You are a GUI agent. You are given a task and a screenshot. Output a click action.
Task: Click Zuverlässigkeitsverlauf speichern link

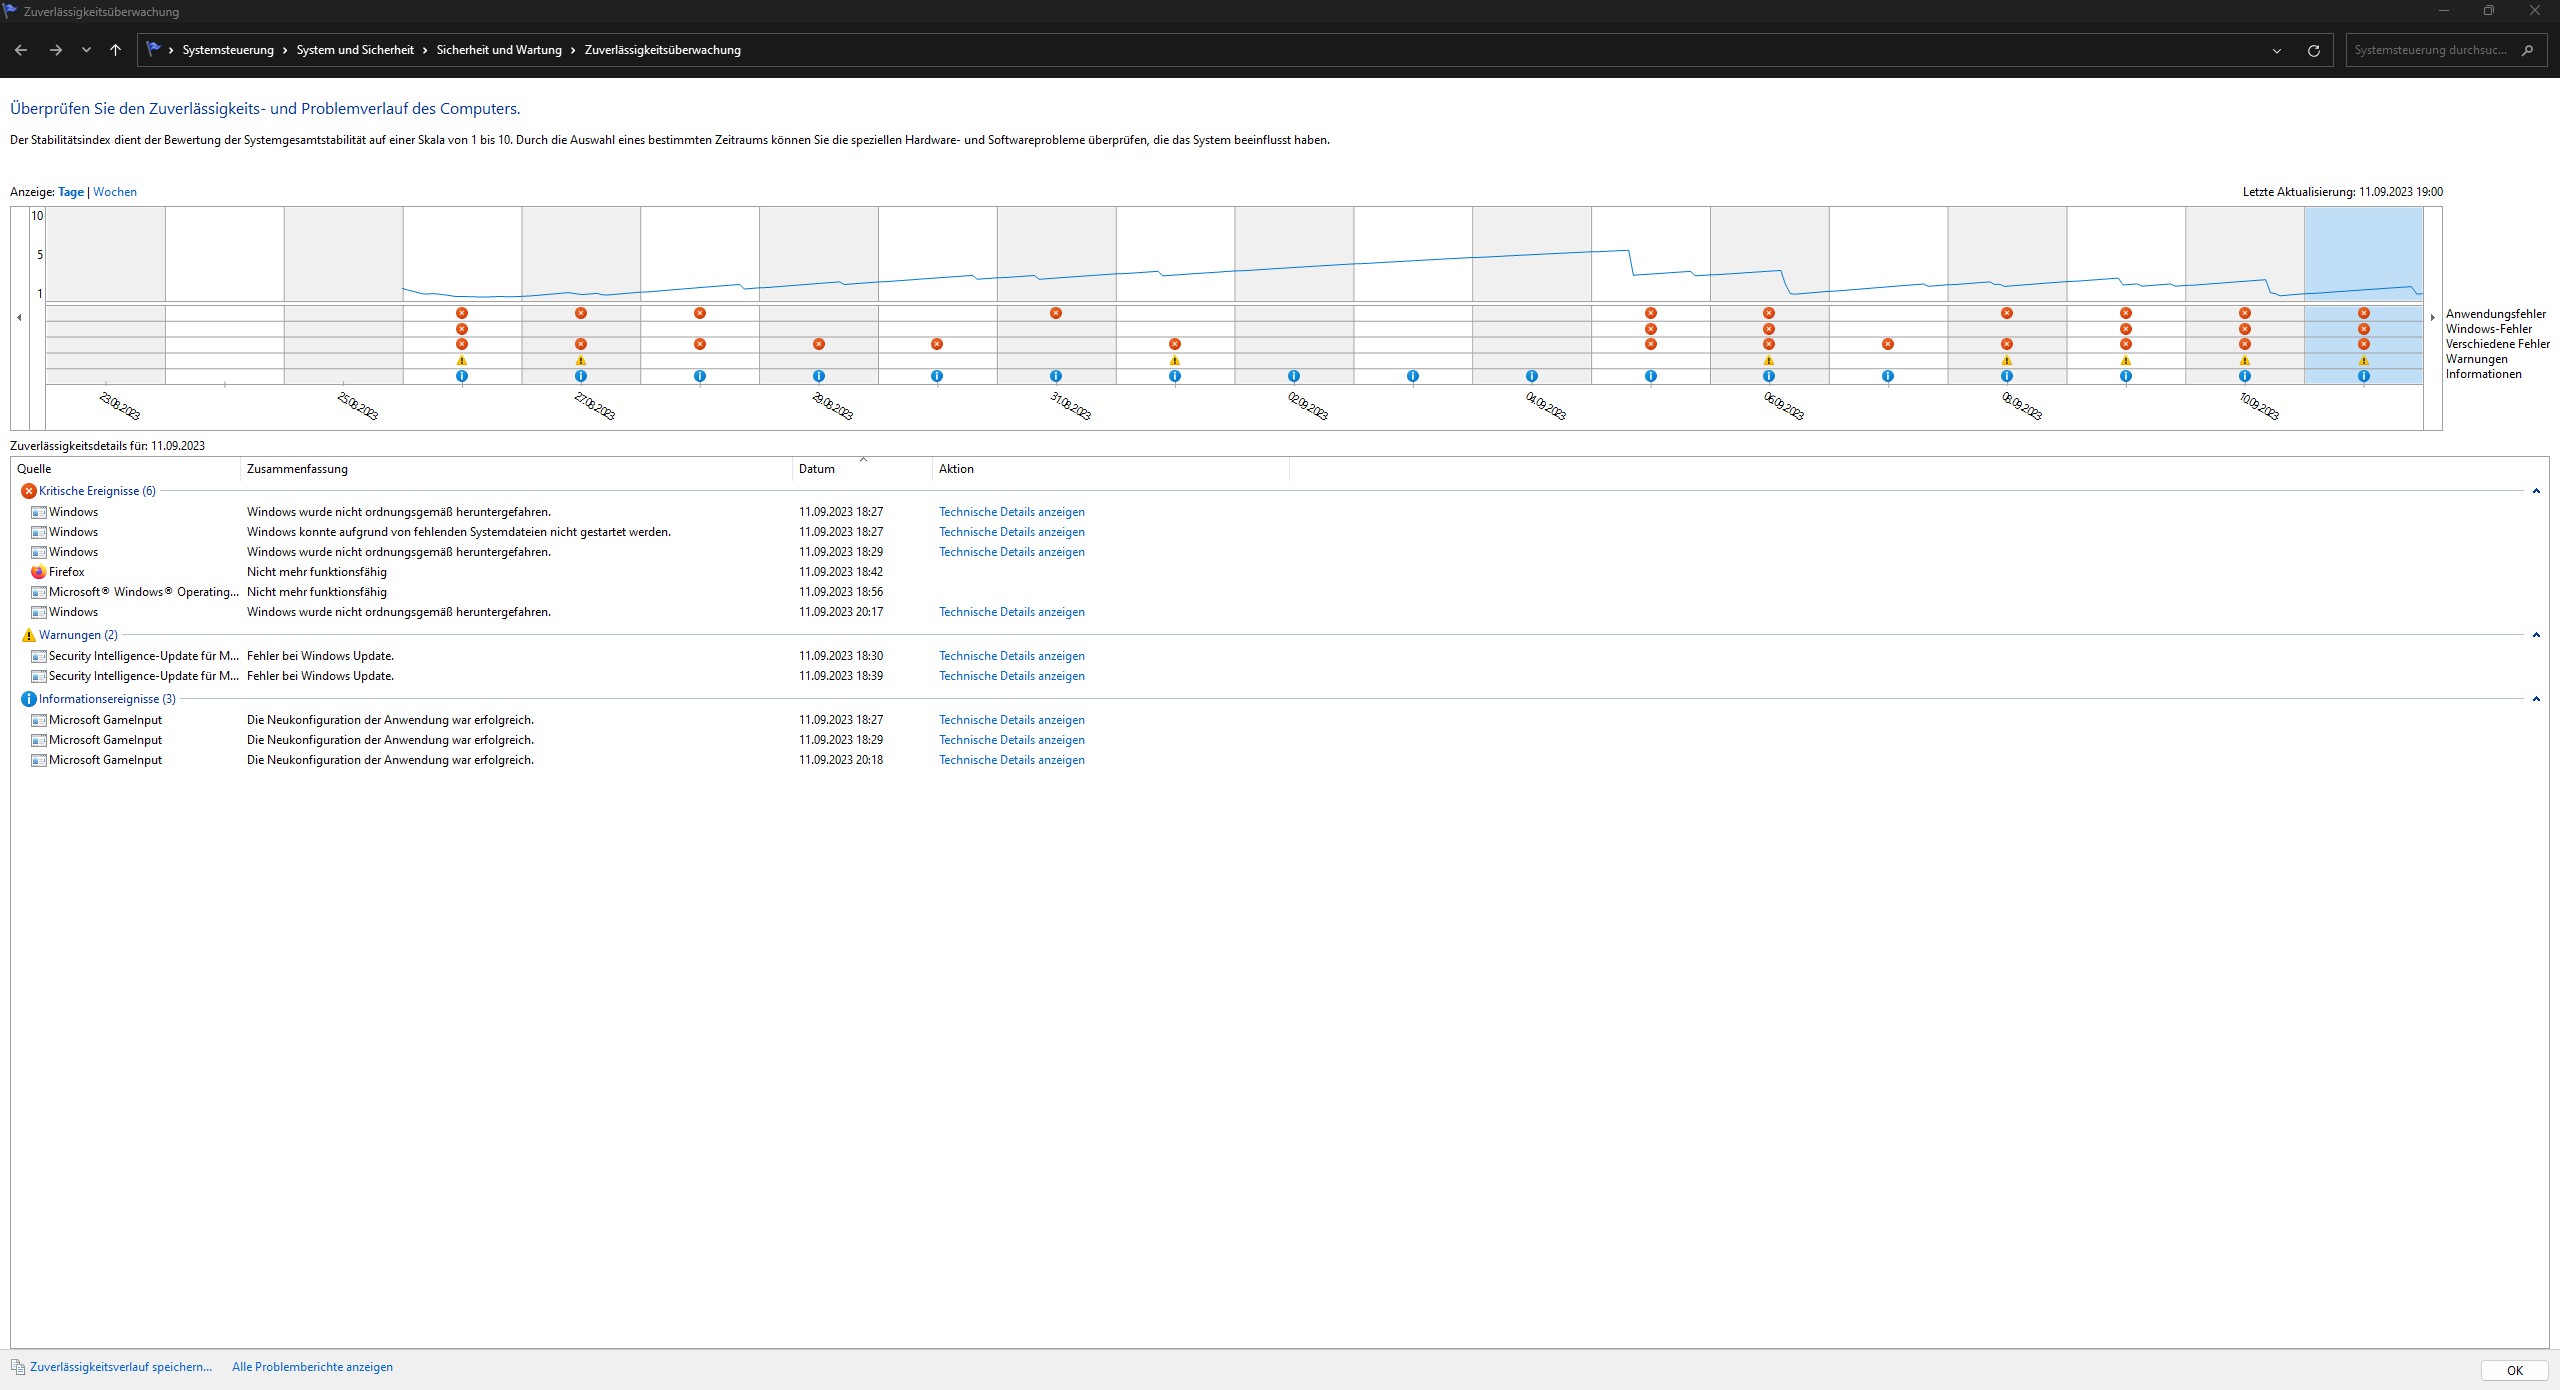click(120, 1367)
